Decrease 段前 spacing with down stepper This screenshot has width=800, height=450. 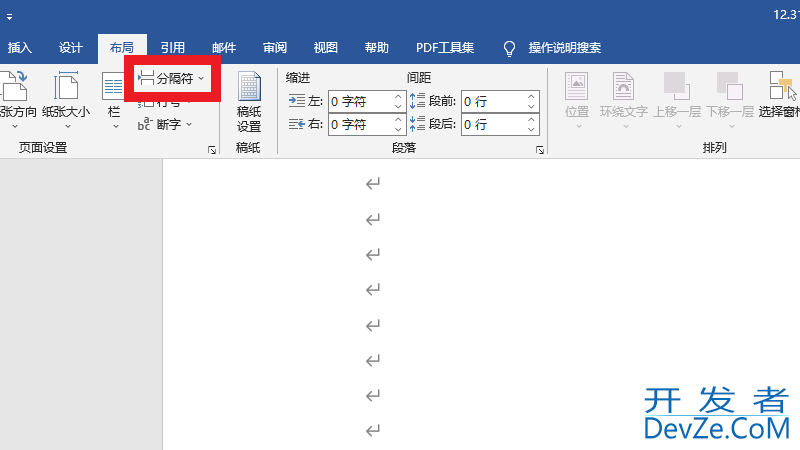[x=531, y=107]
